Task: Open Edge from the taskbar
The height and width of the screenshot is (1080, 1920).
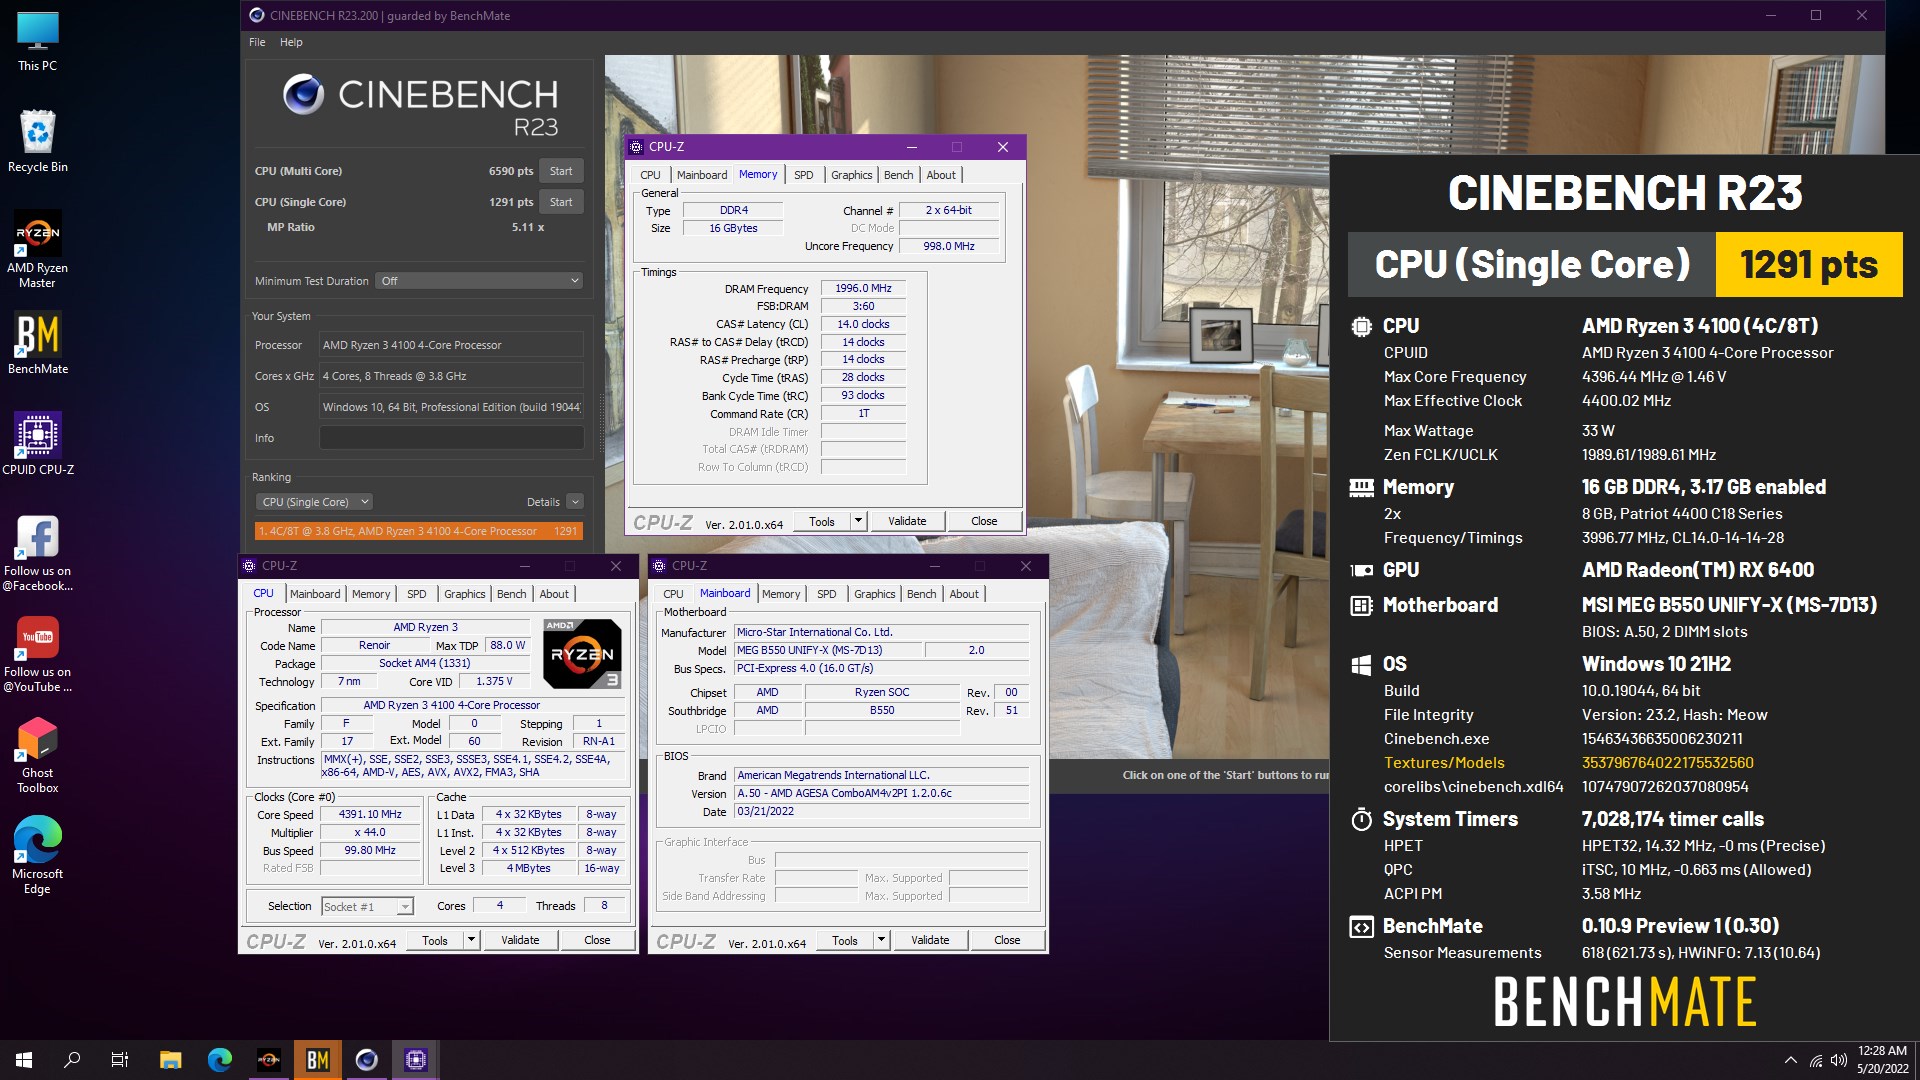Action: (220, 1060)
